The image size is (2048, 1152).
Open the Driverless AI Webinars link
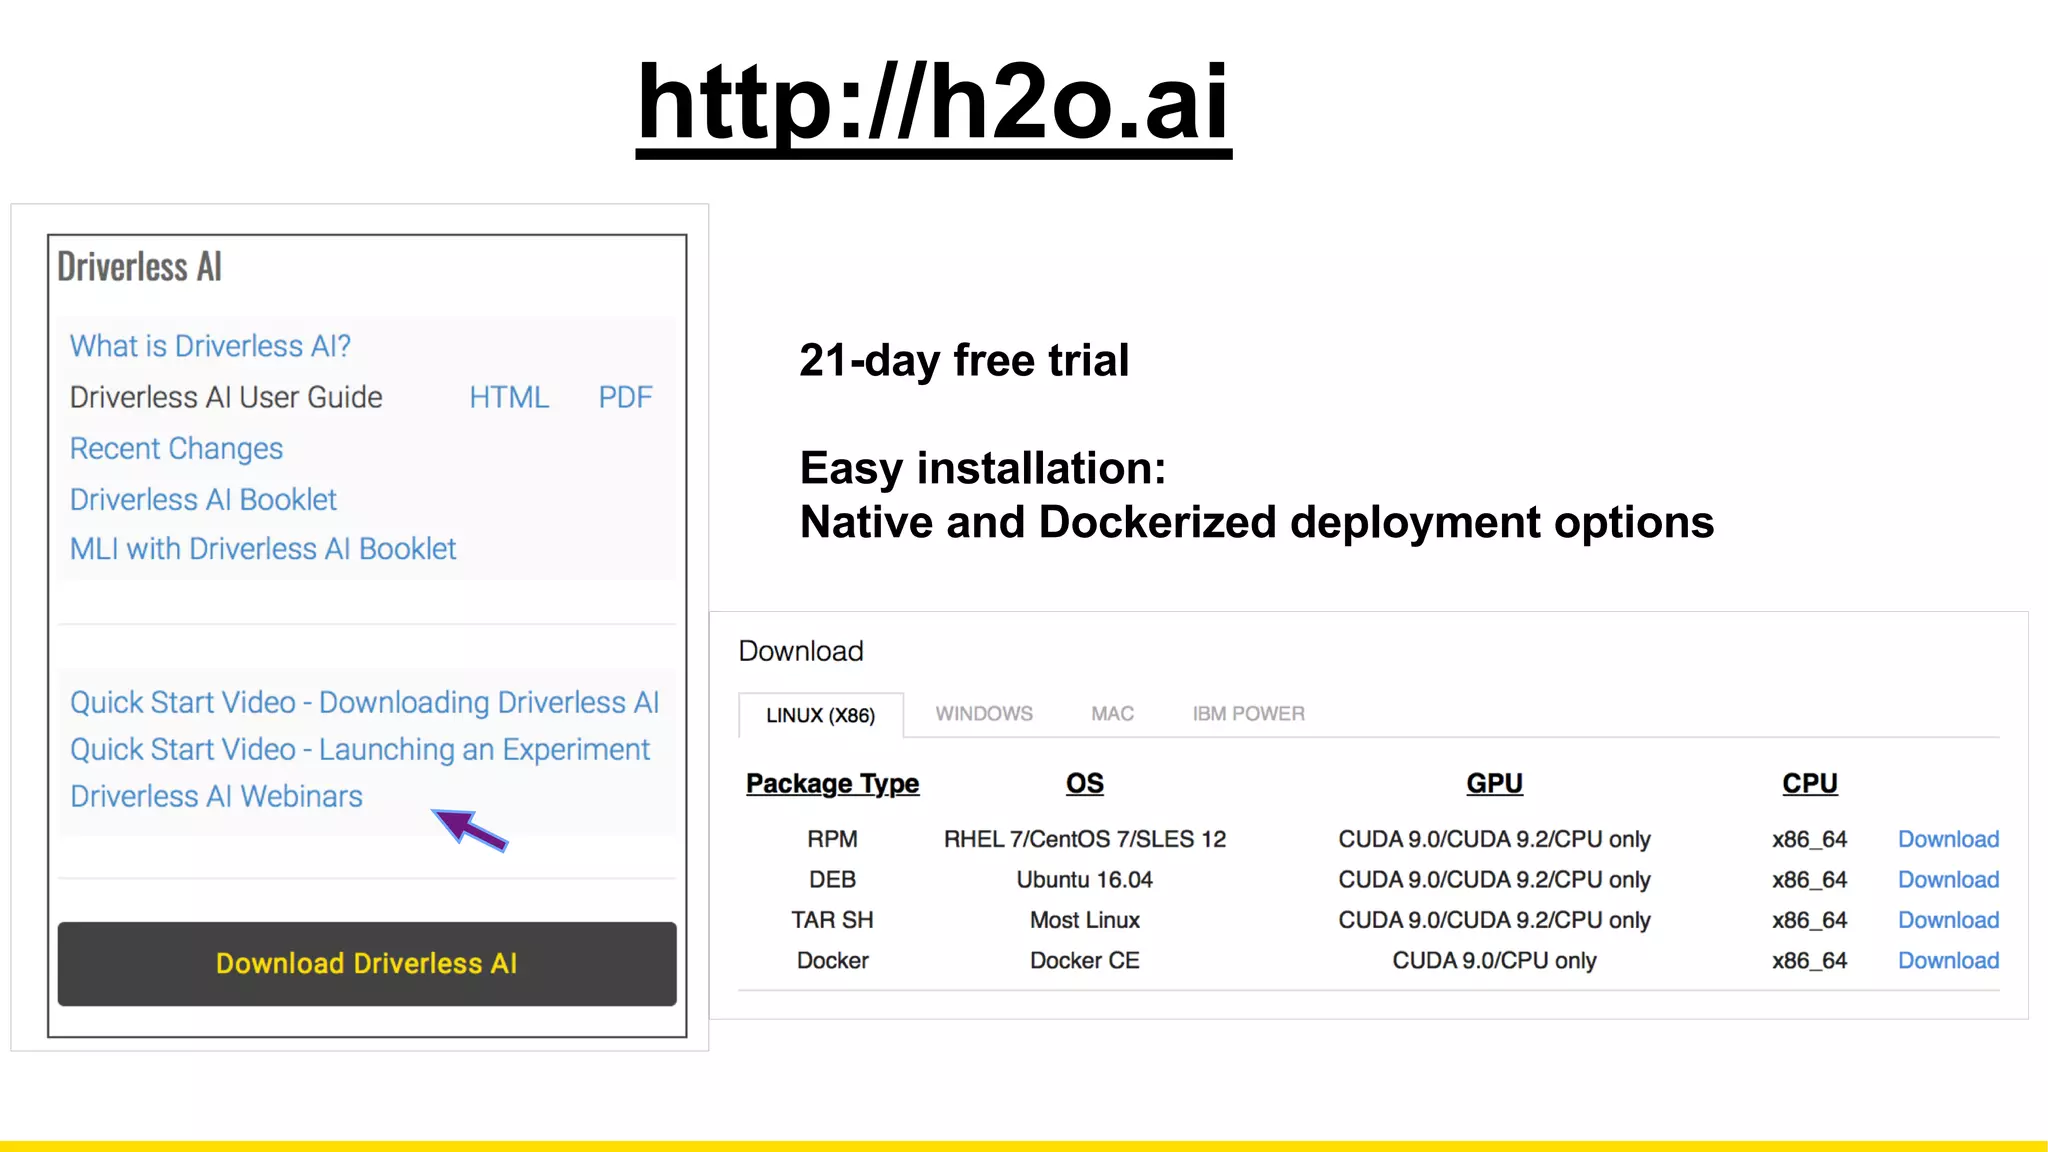pyautogui.click(x=216, y=796)
